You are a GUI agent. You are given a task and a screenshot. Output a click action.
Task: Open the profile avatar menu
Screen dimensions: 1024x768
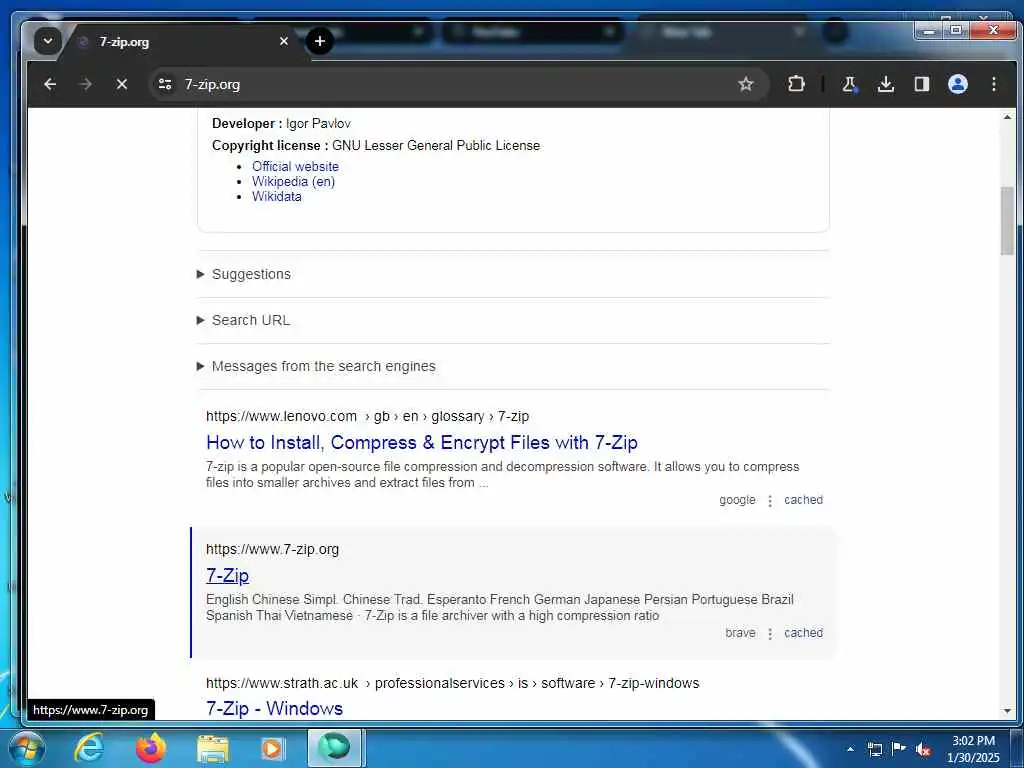point(957,84)
